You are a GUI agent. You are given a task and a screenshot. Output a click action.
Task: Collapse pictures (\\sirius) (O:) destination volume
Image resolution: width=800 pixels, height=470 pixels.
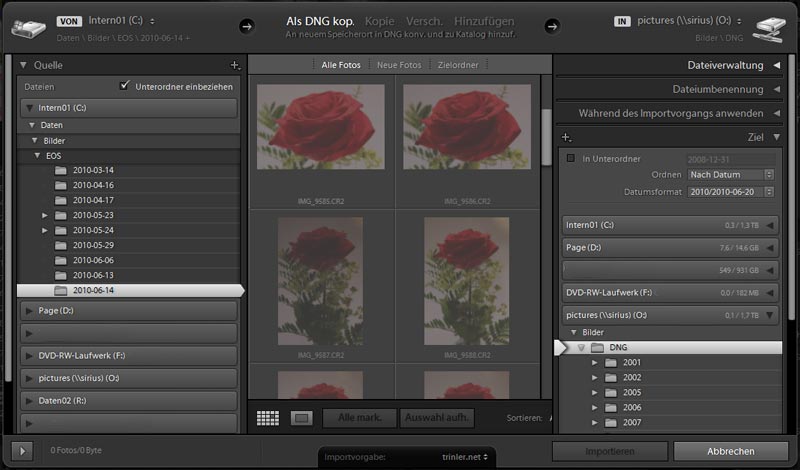pyautogui.click(x=770, y=315)
